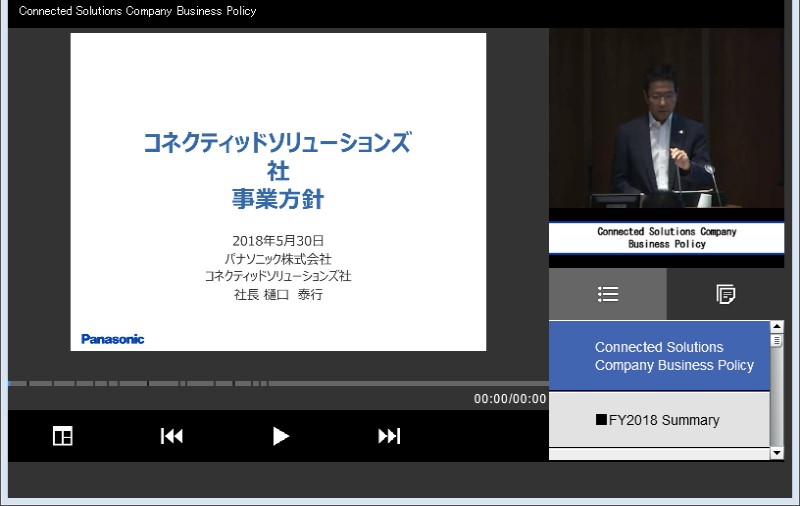Click the layout switch icon
Viewport: 800px width, 506px height.
[63, 436]
